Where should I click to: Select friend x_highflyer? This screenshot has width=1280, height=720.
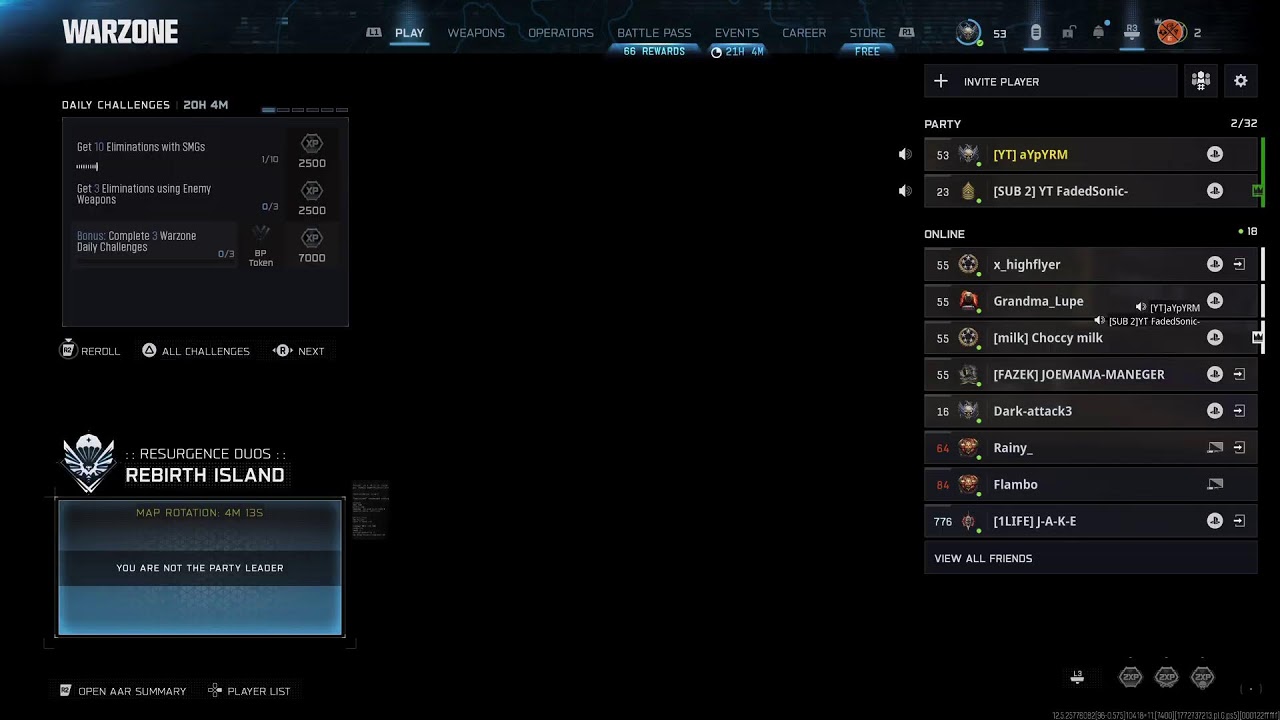tap(1091, 264)
